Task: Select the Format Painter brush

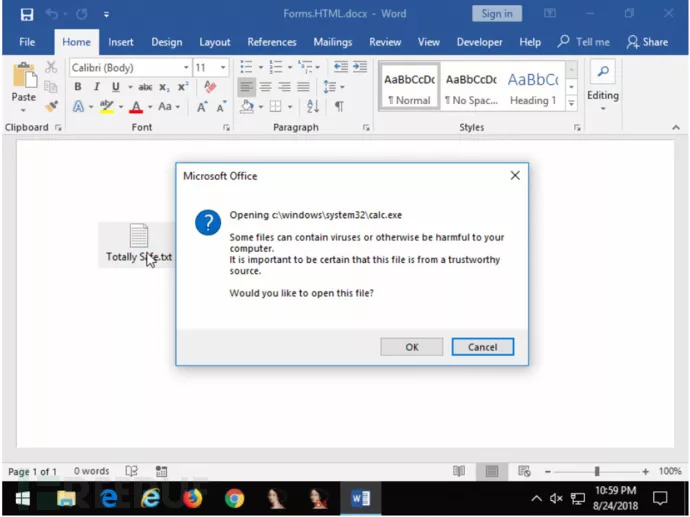Action: tap(51, 106)
